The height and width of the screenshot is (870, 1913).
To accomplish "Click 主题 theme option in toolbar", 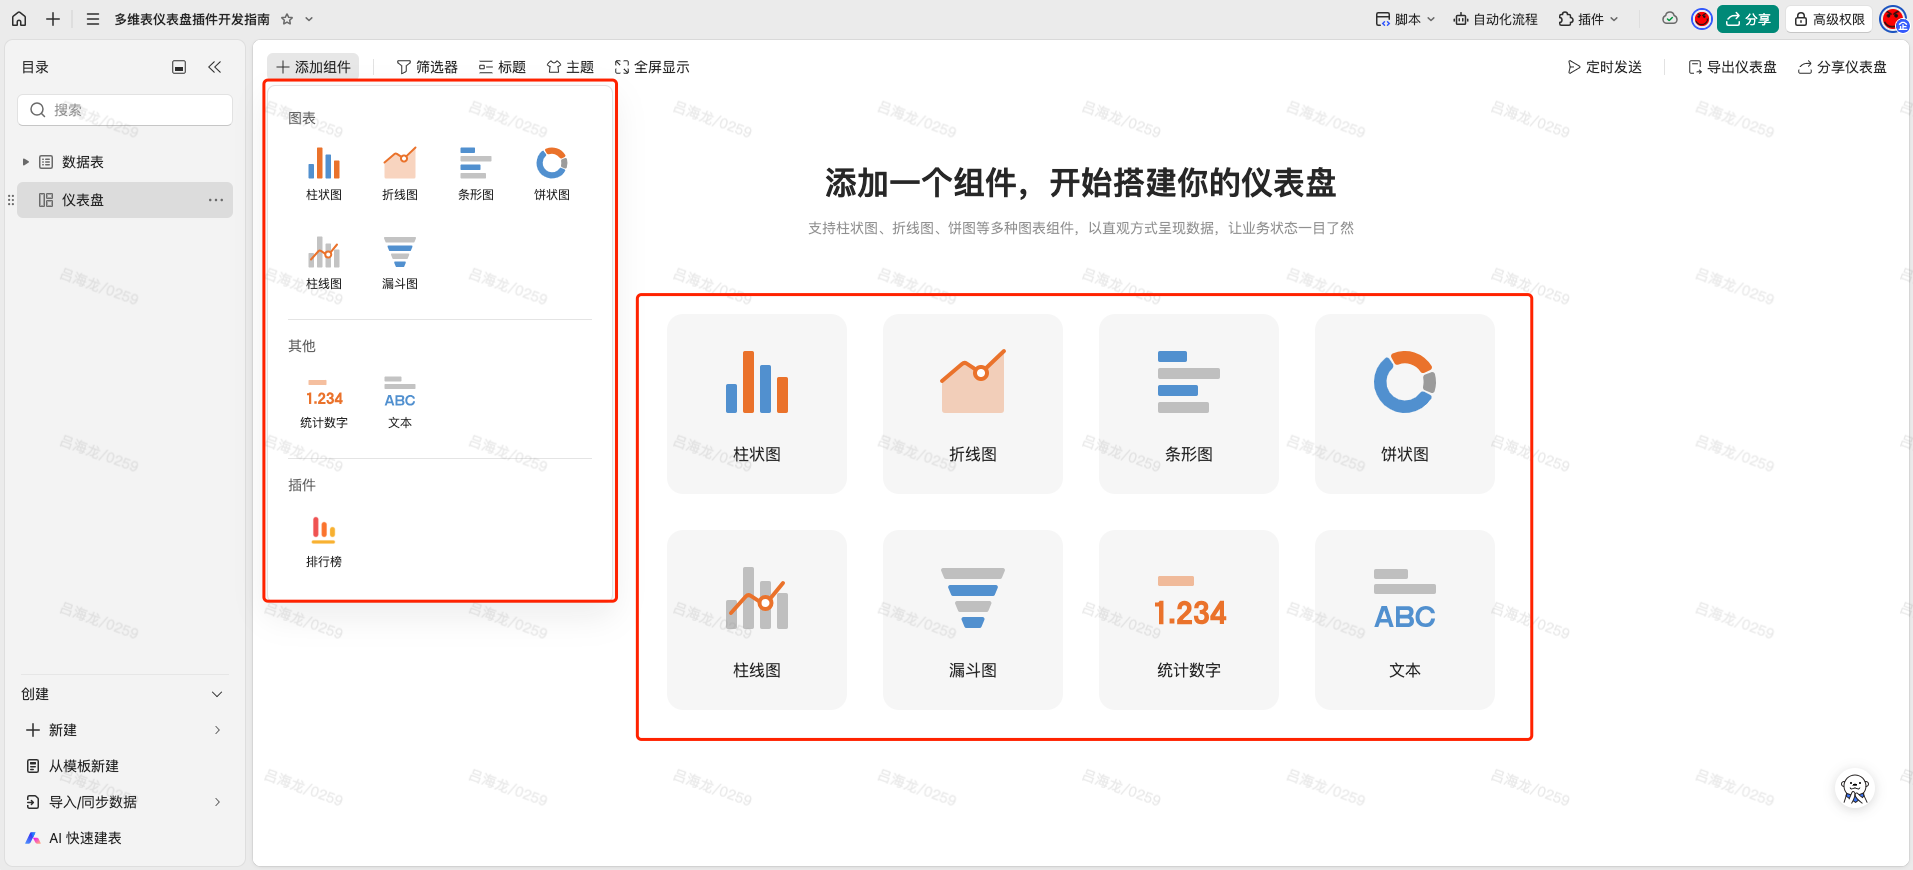I will click(x=570, y=67).
